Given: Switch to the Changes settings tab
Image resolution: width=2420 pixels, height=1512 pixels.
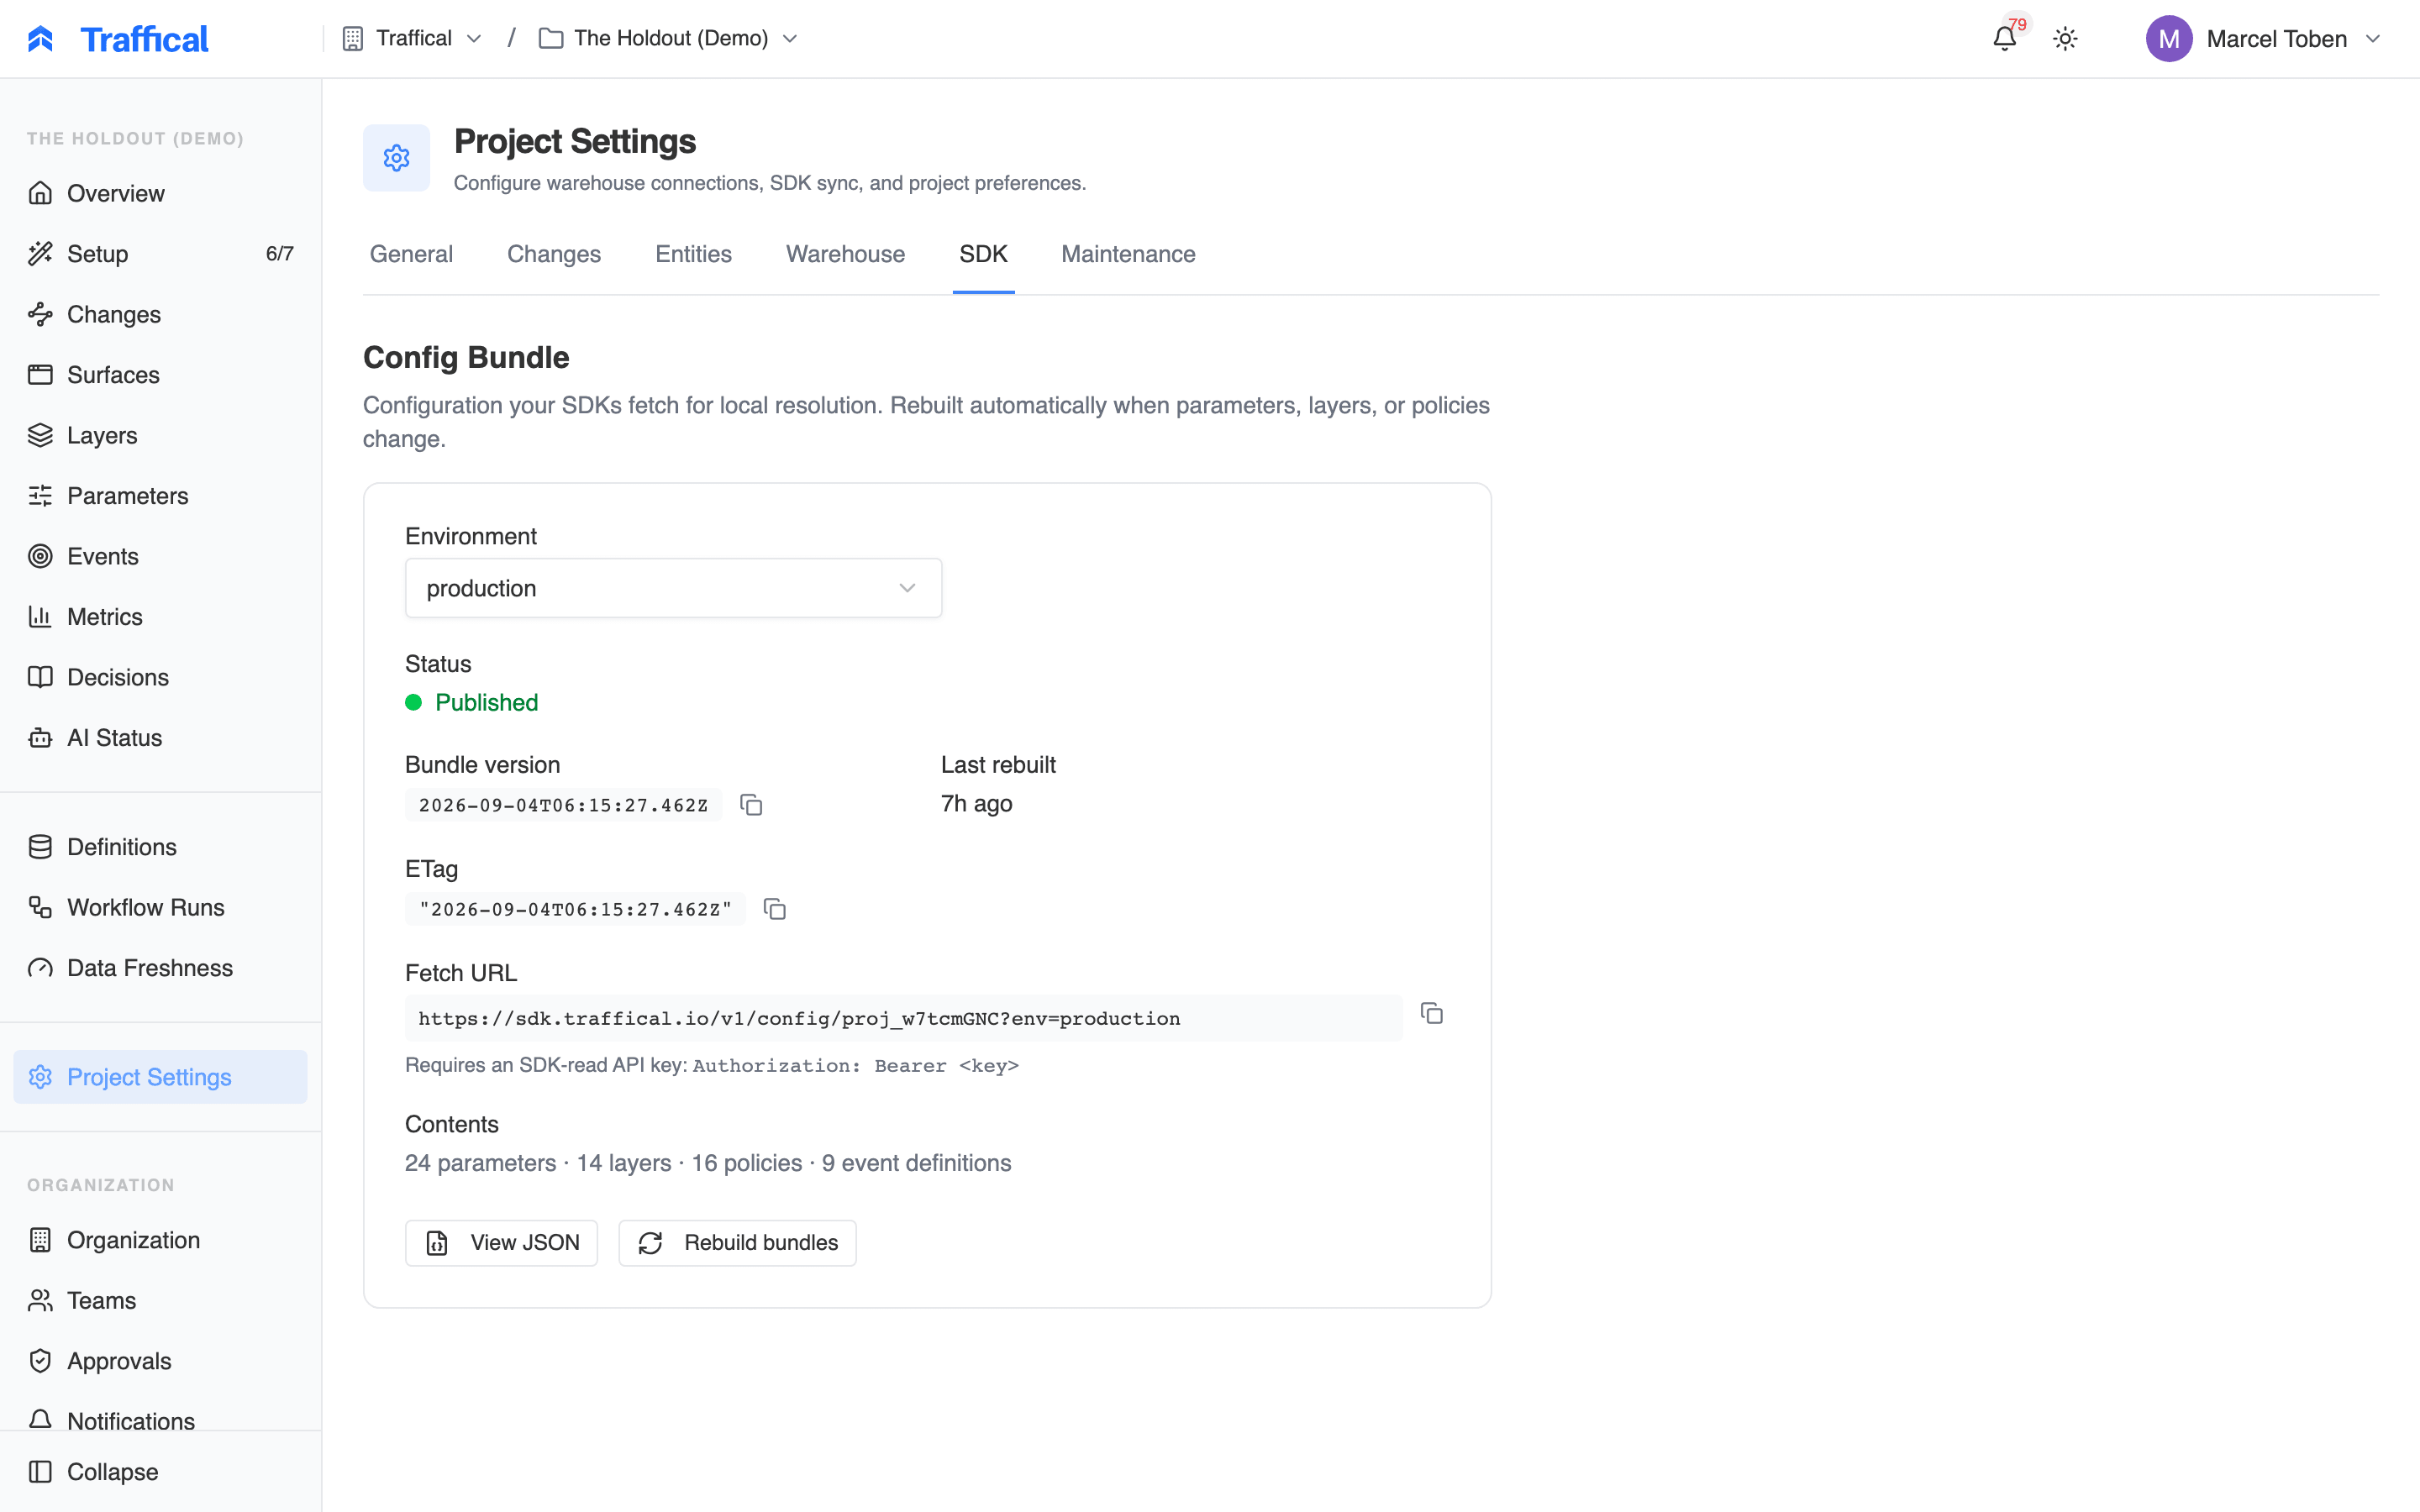Looking at the screenshot, I should [554, 254].
